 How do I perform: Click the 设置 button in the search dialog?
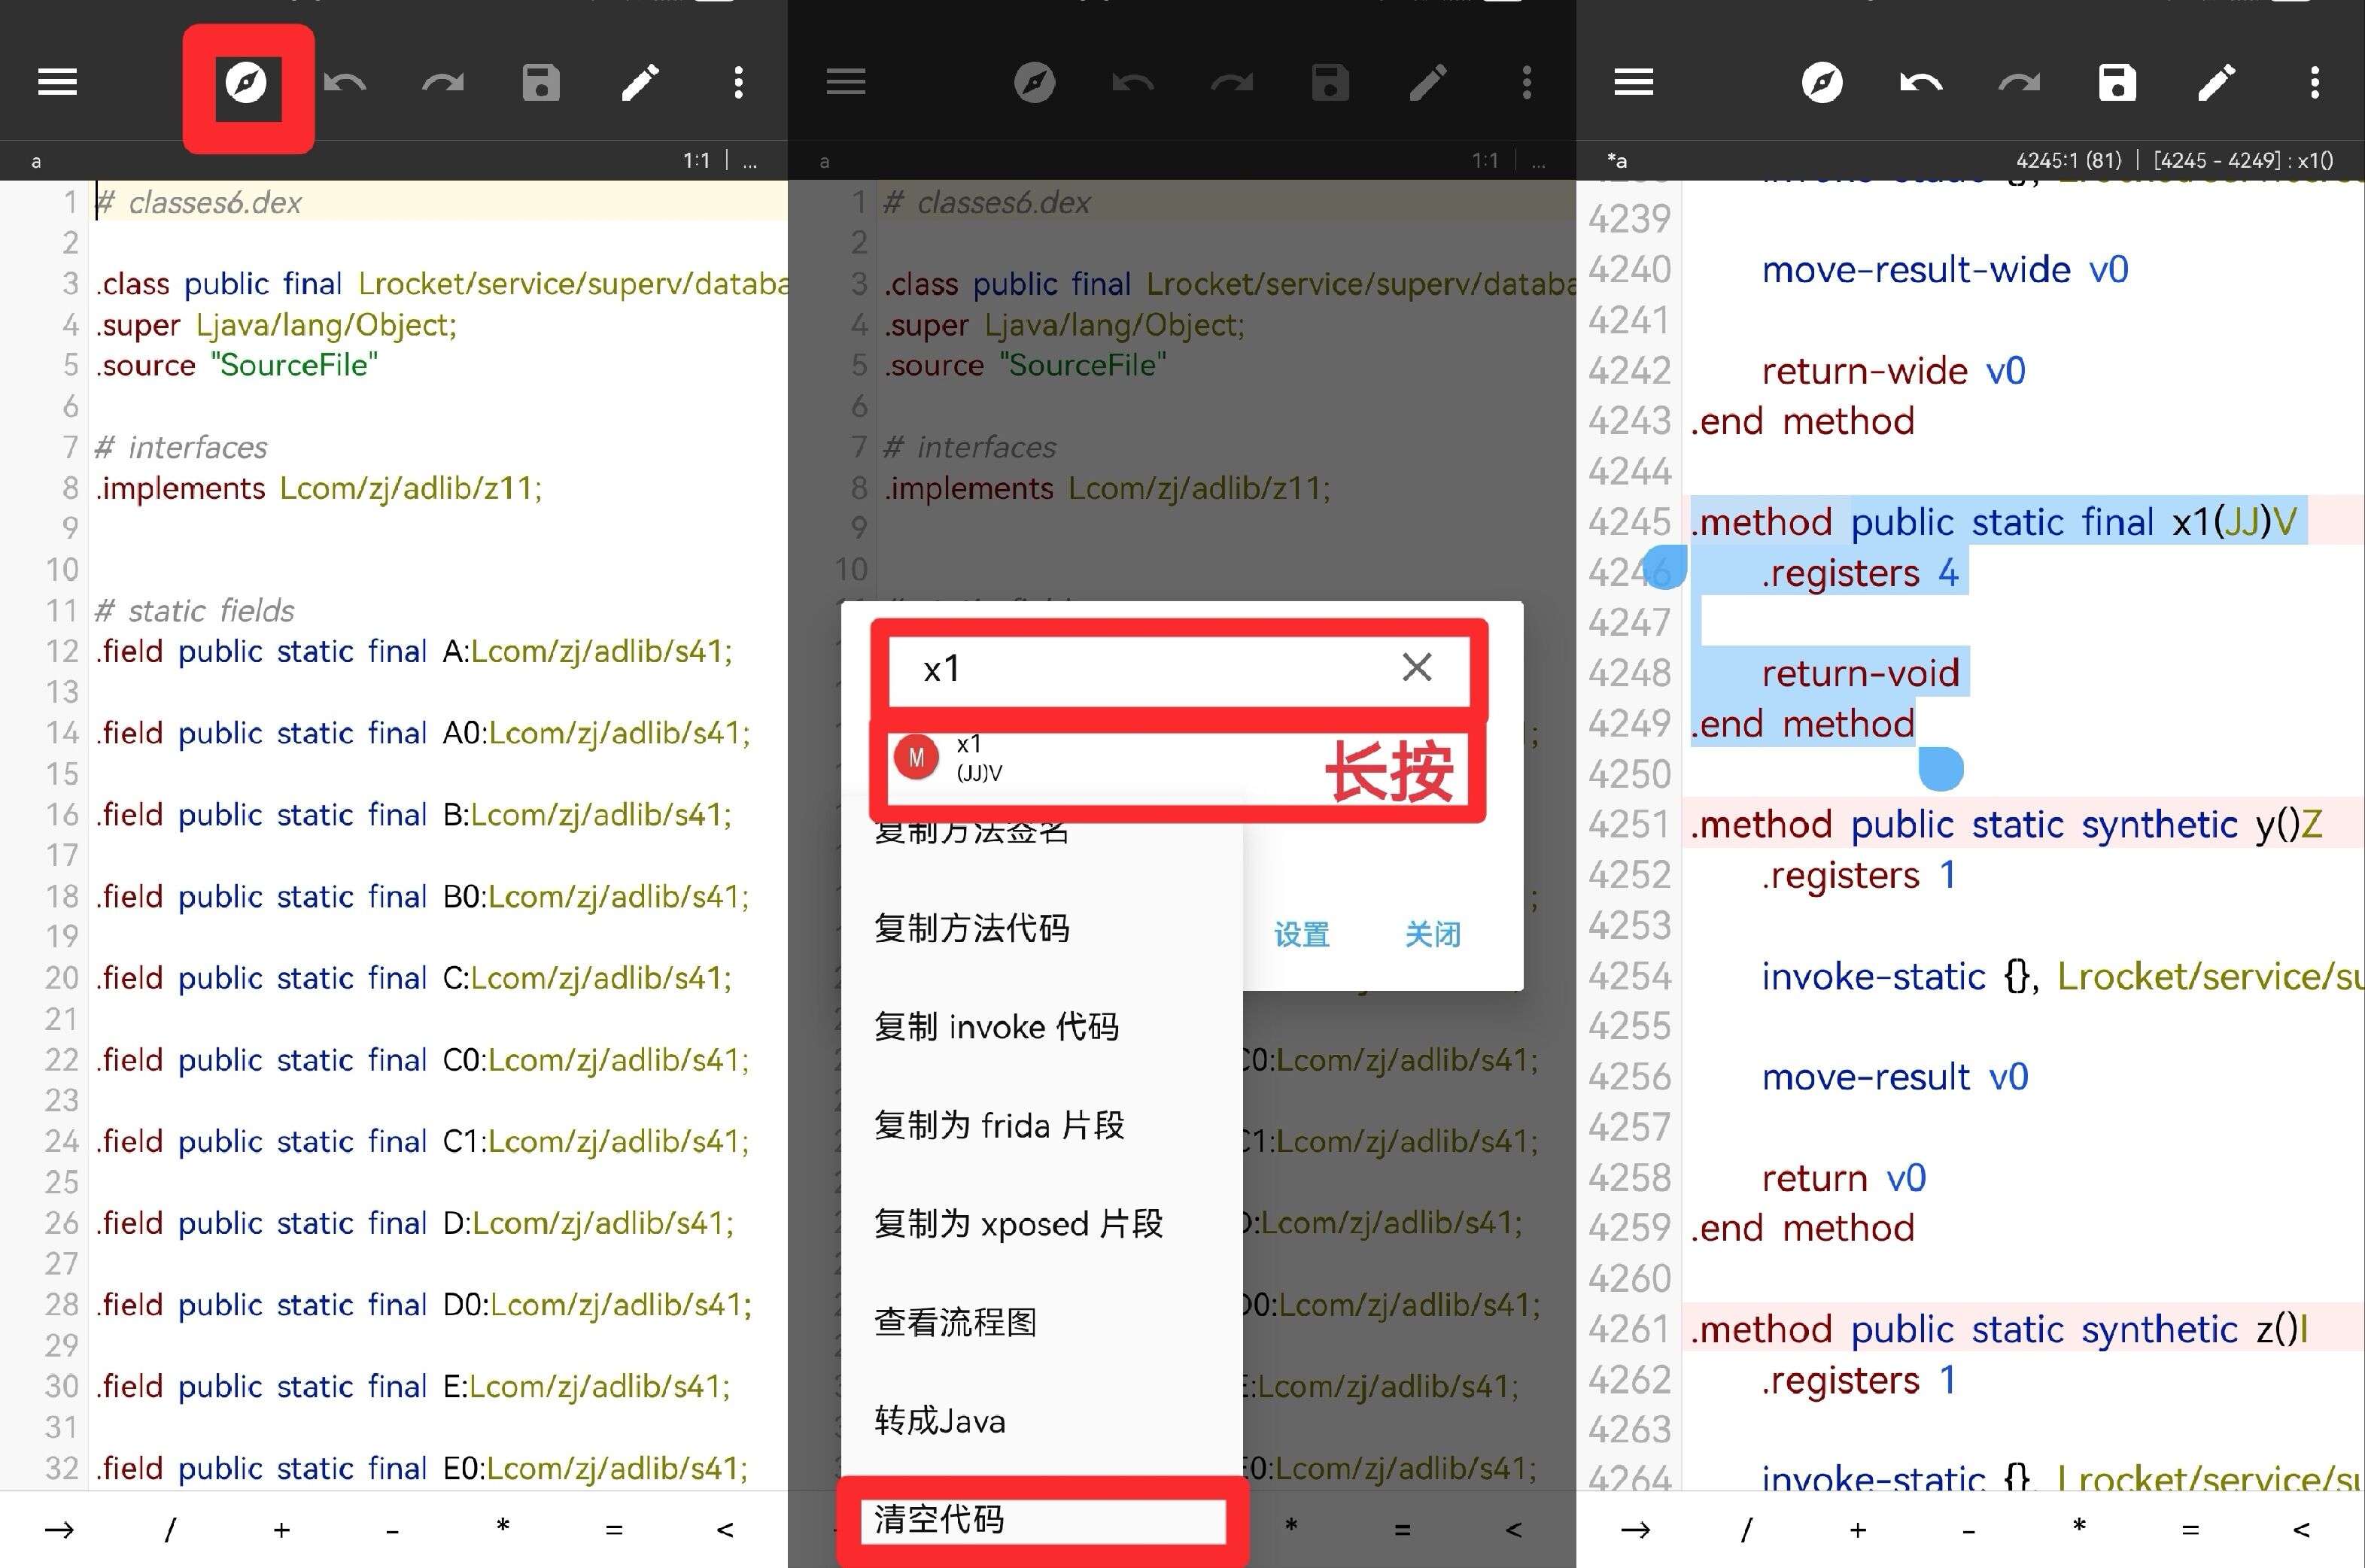pyautogui.click(x=1301, y=934)
